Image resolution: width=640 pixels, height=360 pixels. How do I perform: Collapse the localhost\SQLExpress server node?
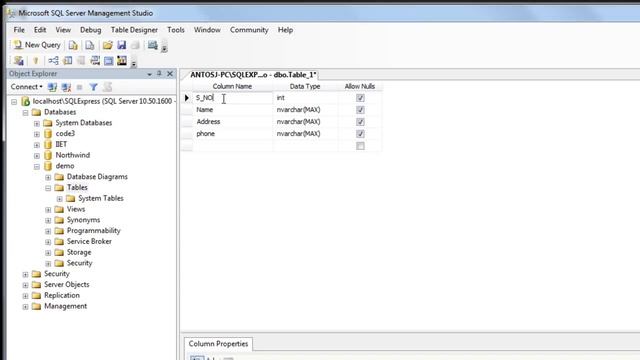[14, 102]
